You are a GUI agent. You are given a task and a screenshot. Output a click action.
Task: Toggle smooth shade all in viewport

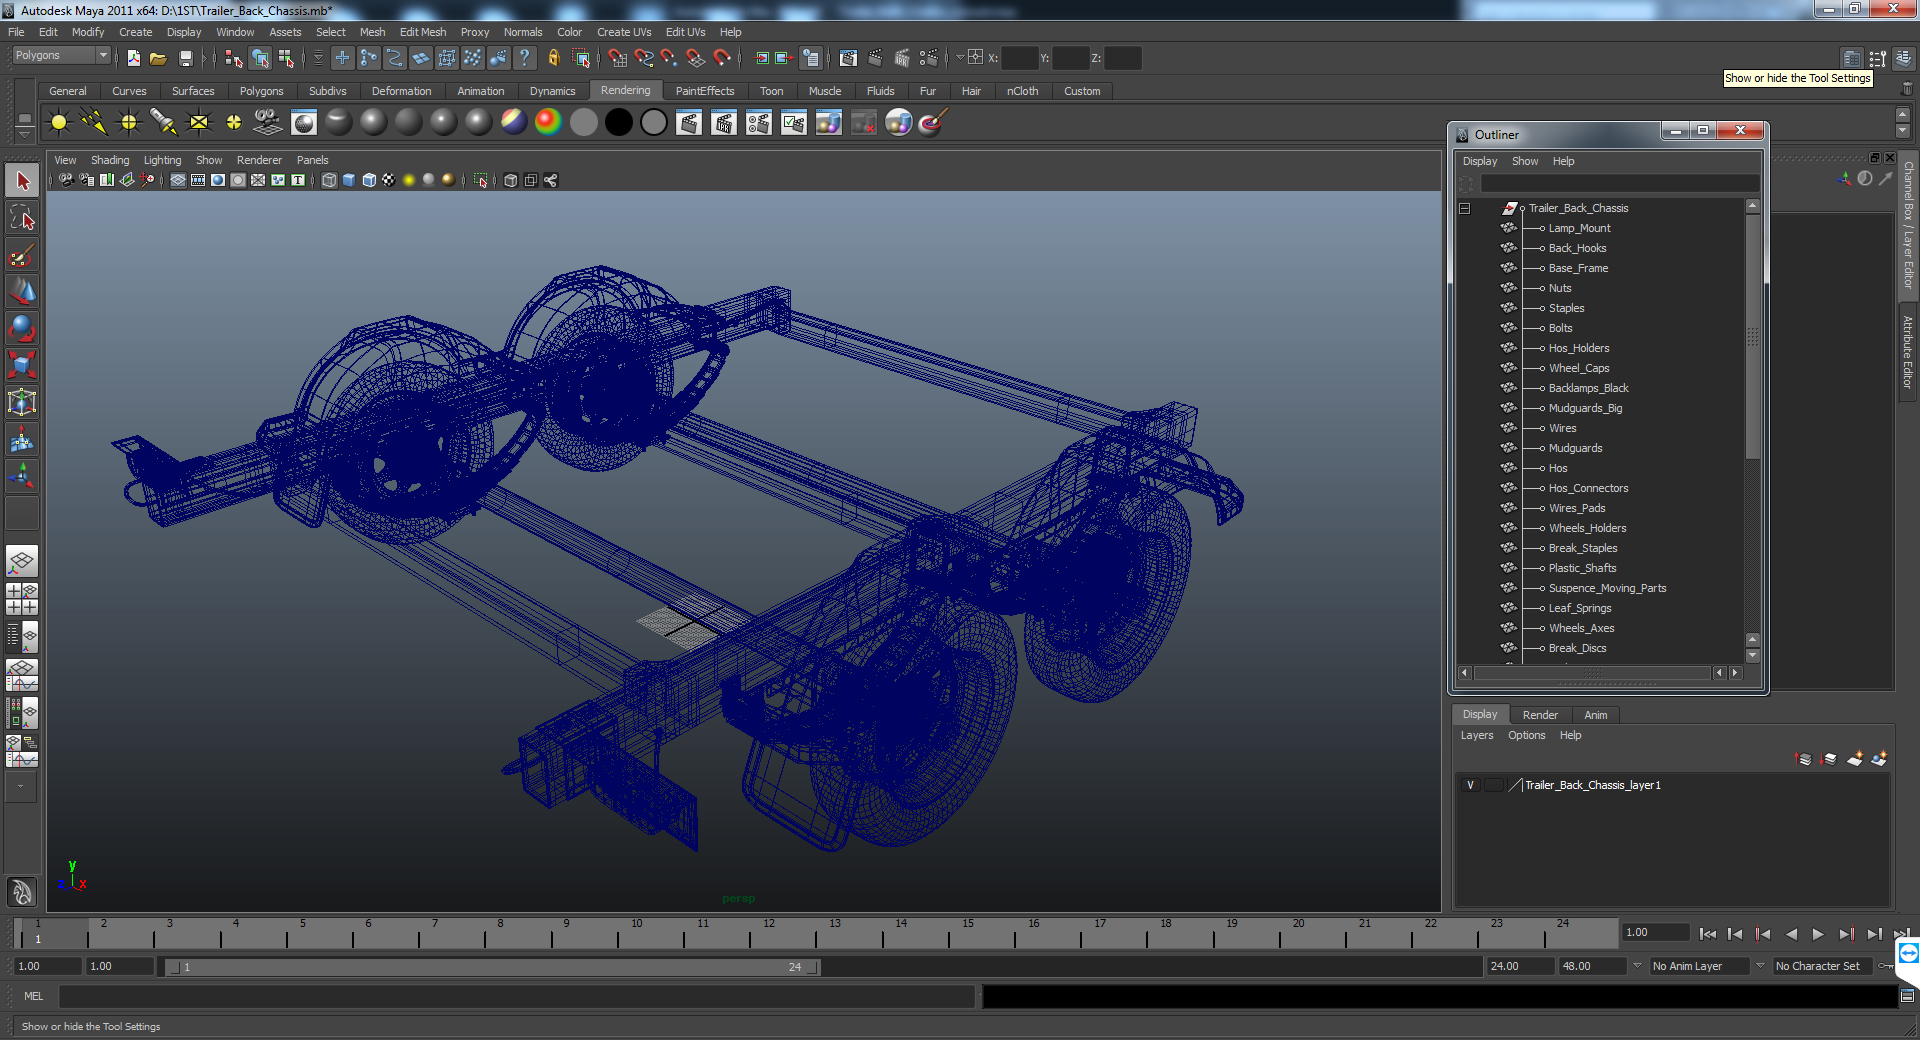[349, 180]
